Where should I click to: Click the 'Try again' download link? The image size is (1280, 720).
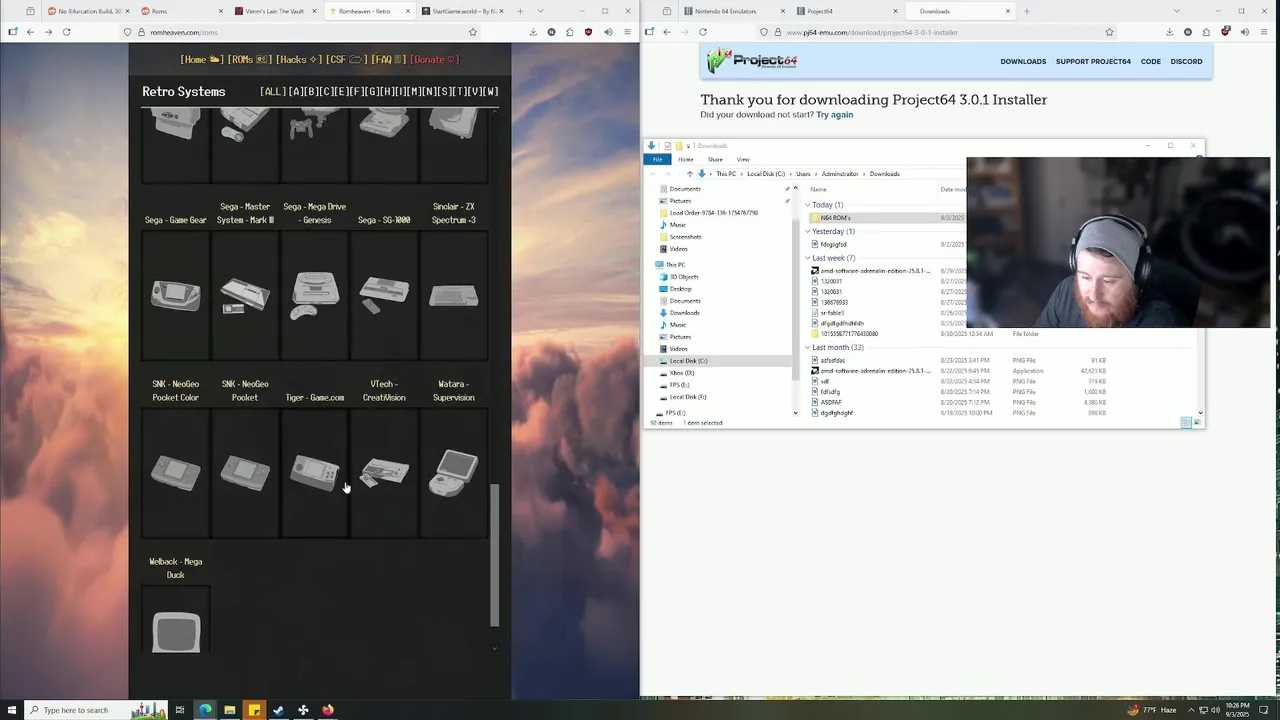pos(835,115)
